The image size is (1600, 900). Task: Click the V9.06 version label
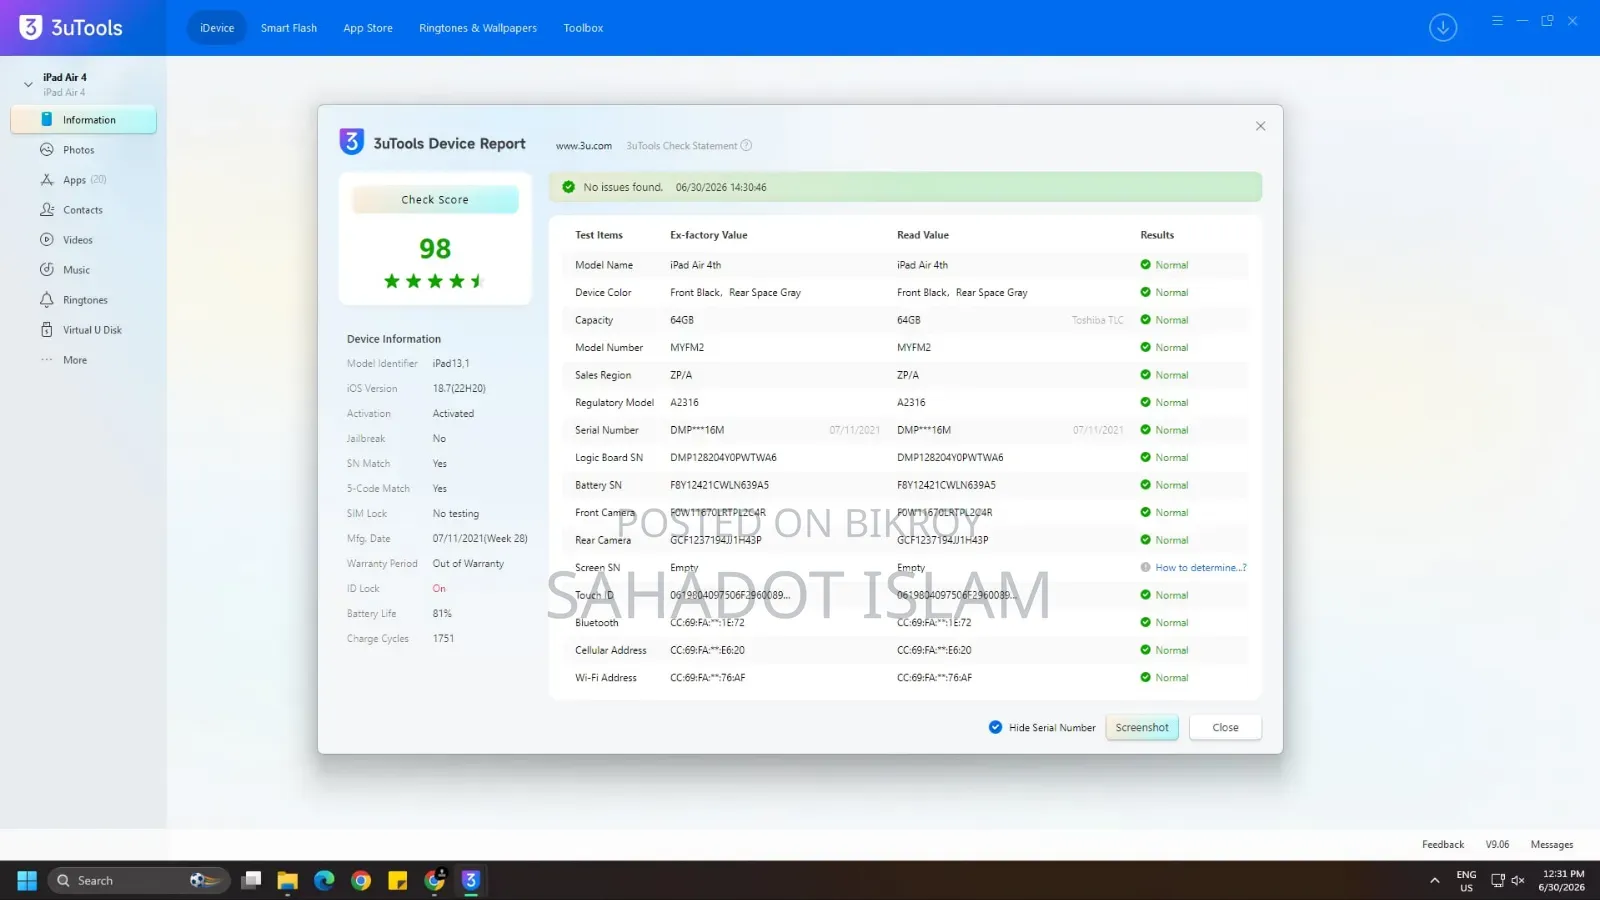1497,844
